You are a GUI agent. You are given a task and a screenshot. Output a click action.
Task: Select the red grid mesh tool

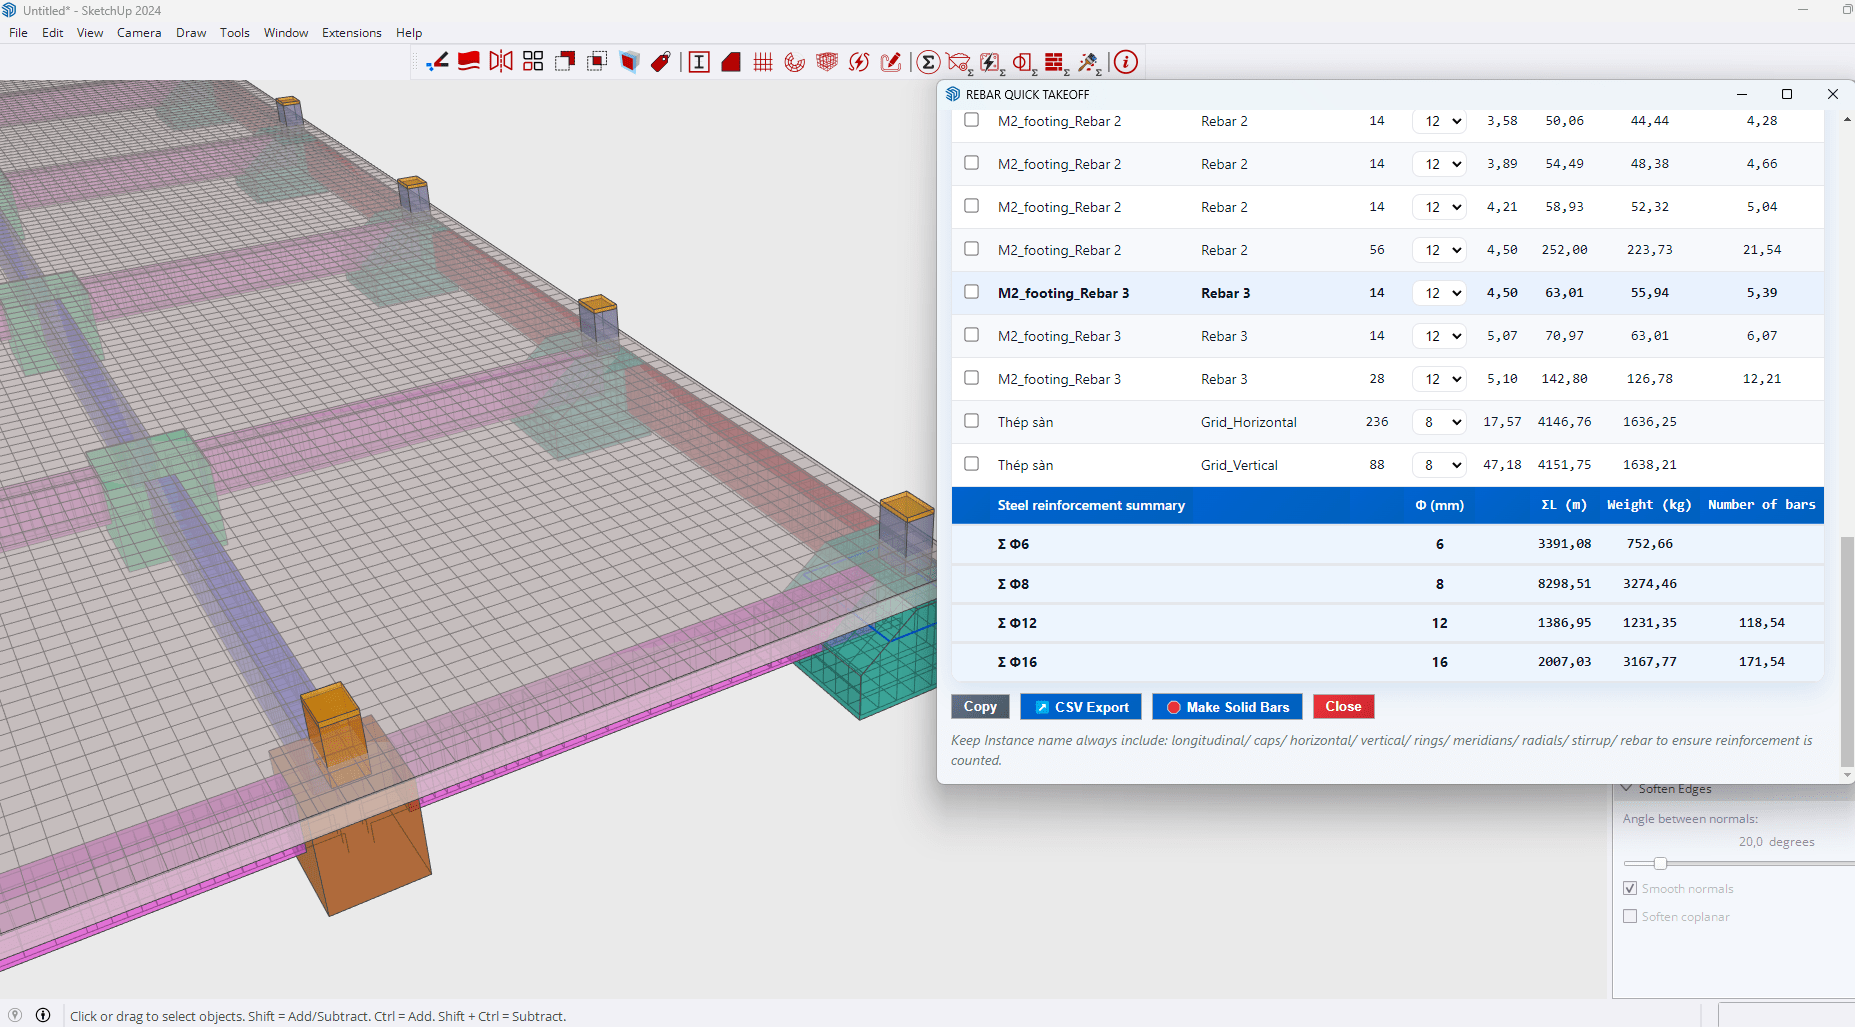(763, 62)
